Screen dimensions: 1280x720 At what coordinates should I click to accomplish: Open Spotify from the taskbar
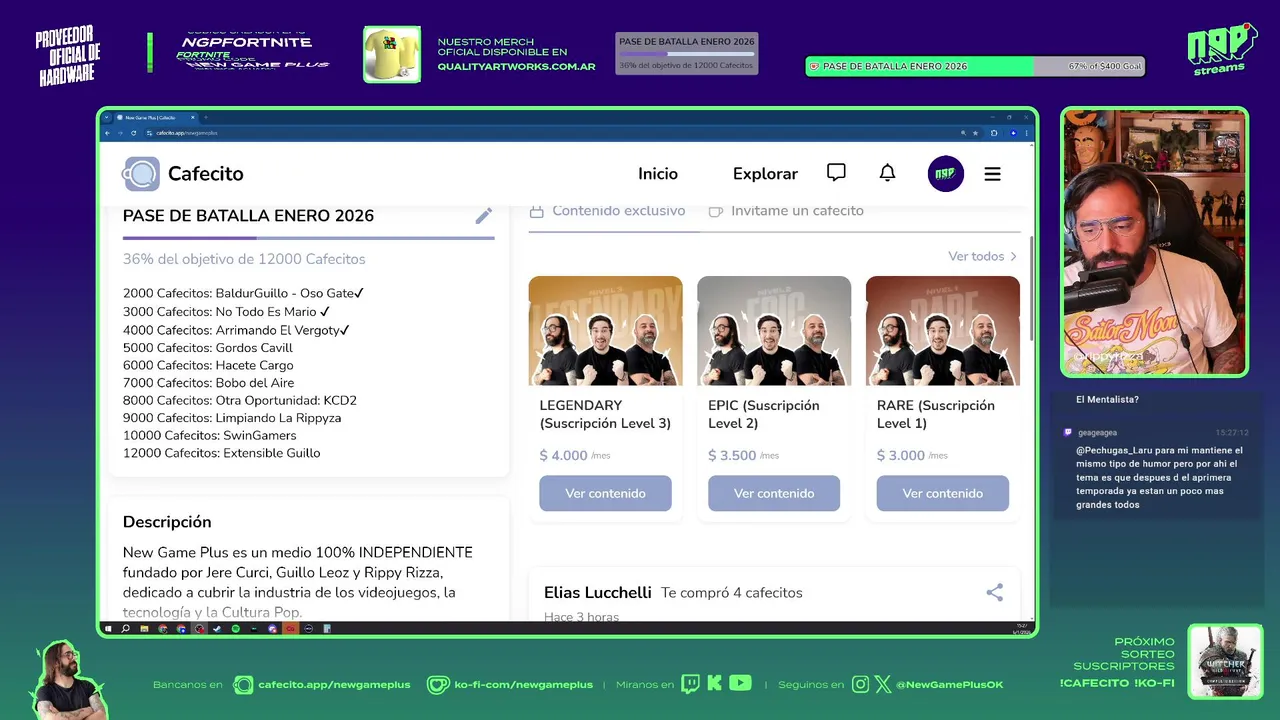pyautogui.click(x=236, y=629)
